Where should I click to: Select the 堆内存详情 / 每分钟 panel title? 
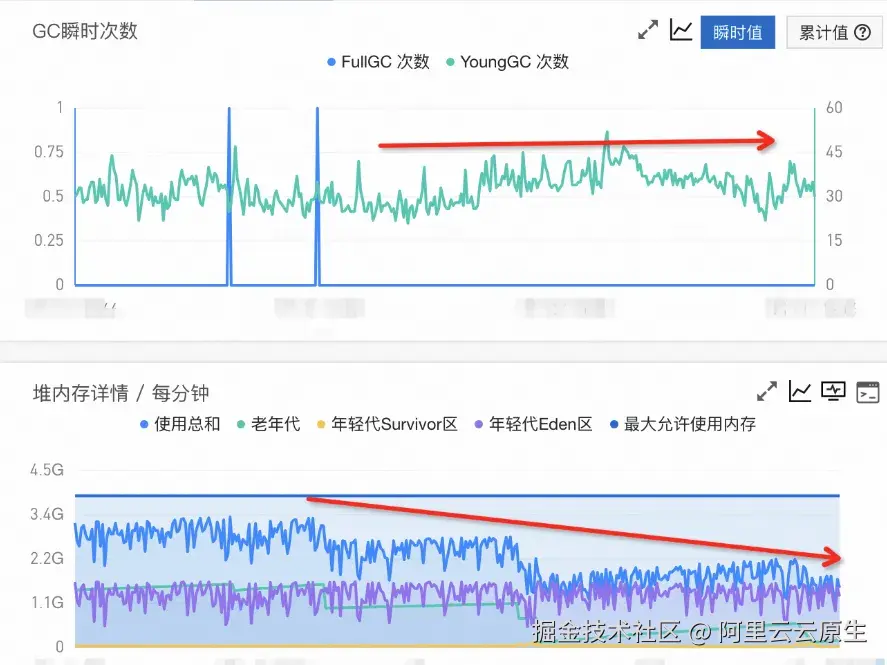pos(120,393)
